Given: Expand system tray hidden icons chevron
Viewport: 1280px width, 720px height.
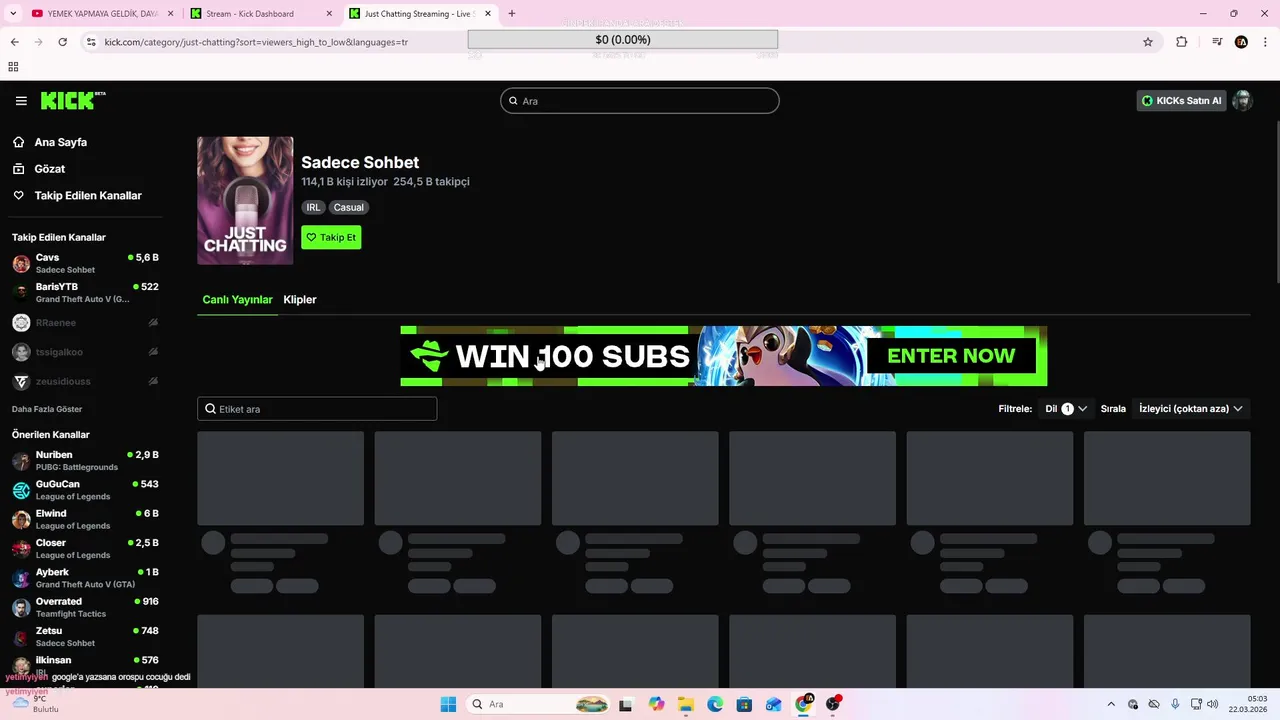Looking at the screenshot, I should pos(1111,704).
